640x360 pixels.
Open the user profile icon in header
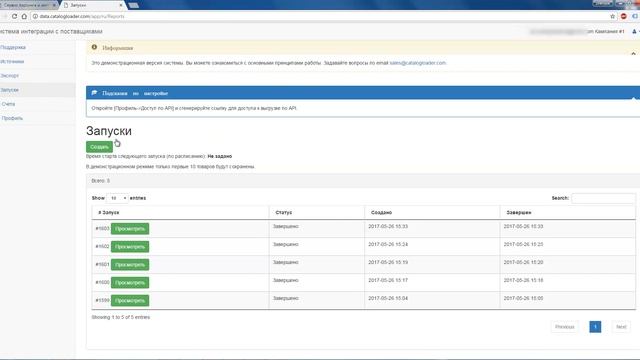pyautogui.click(x=634, y=31)
